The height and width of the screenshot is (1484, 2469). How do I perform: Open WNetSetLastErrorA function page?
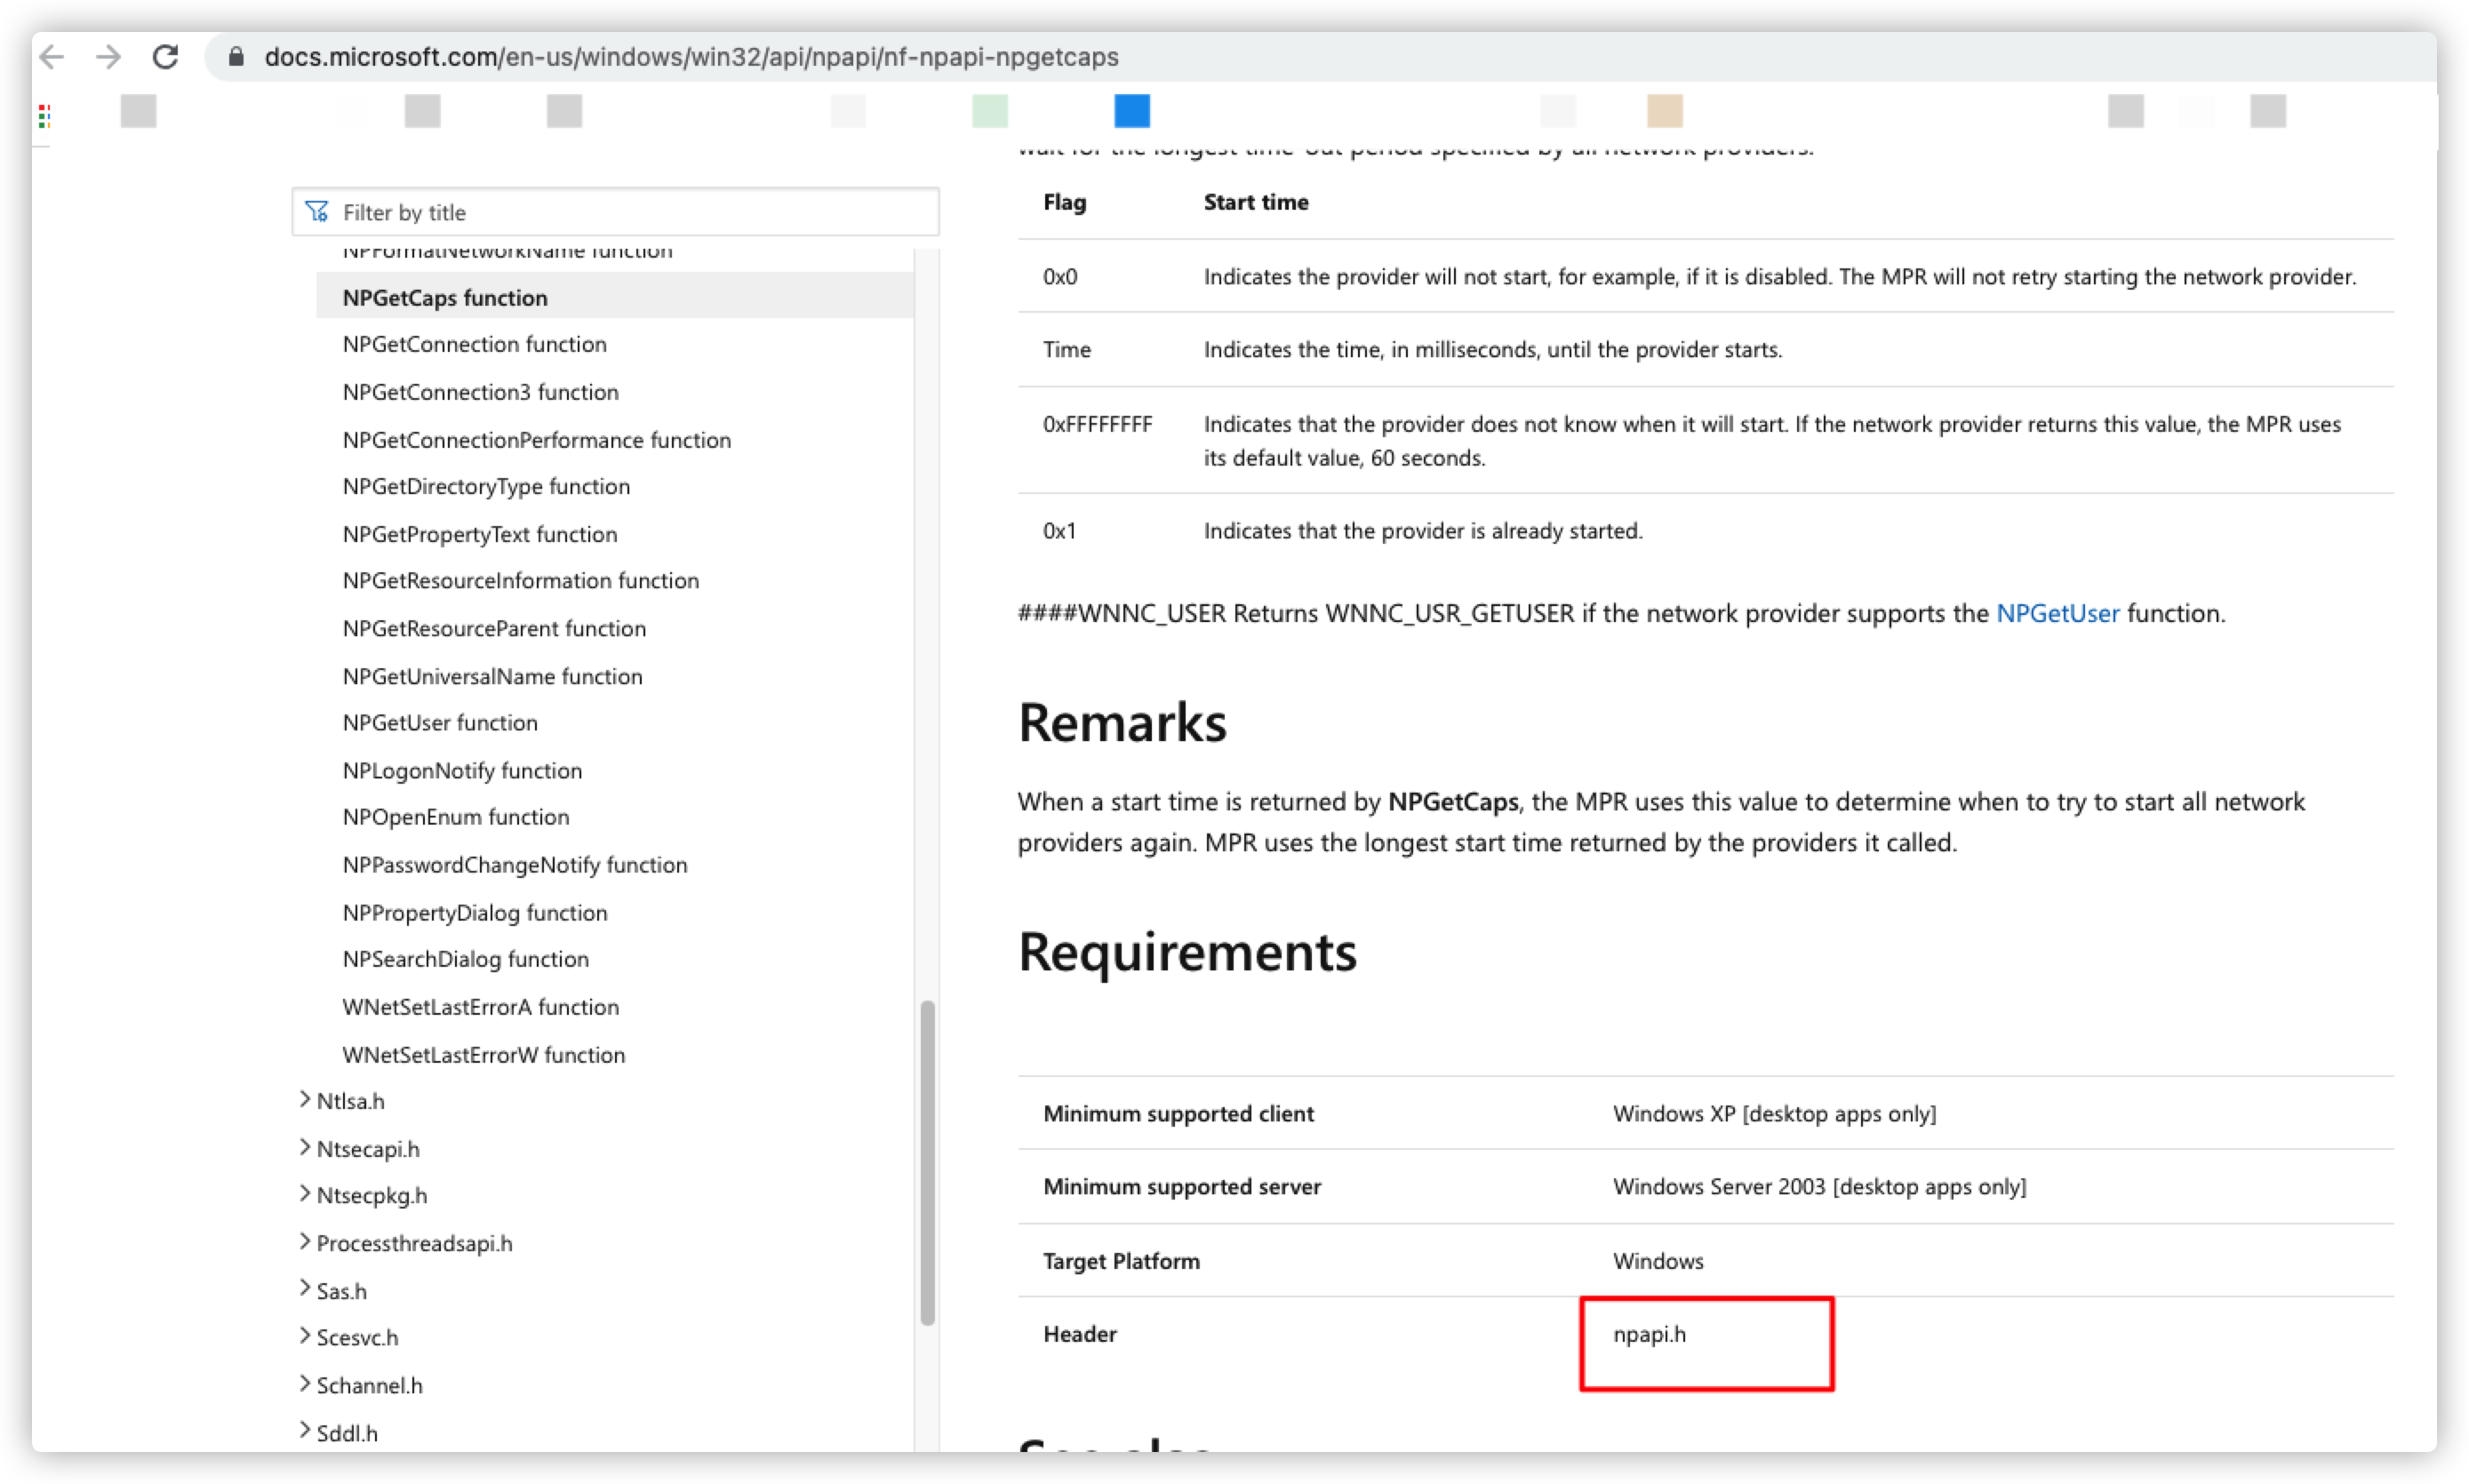tap(480, 1006)
